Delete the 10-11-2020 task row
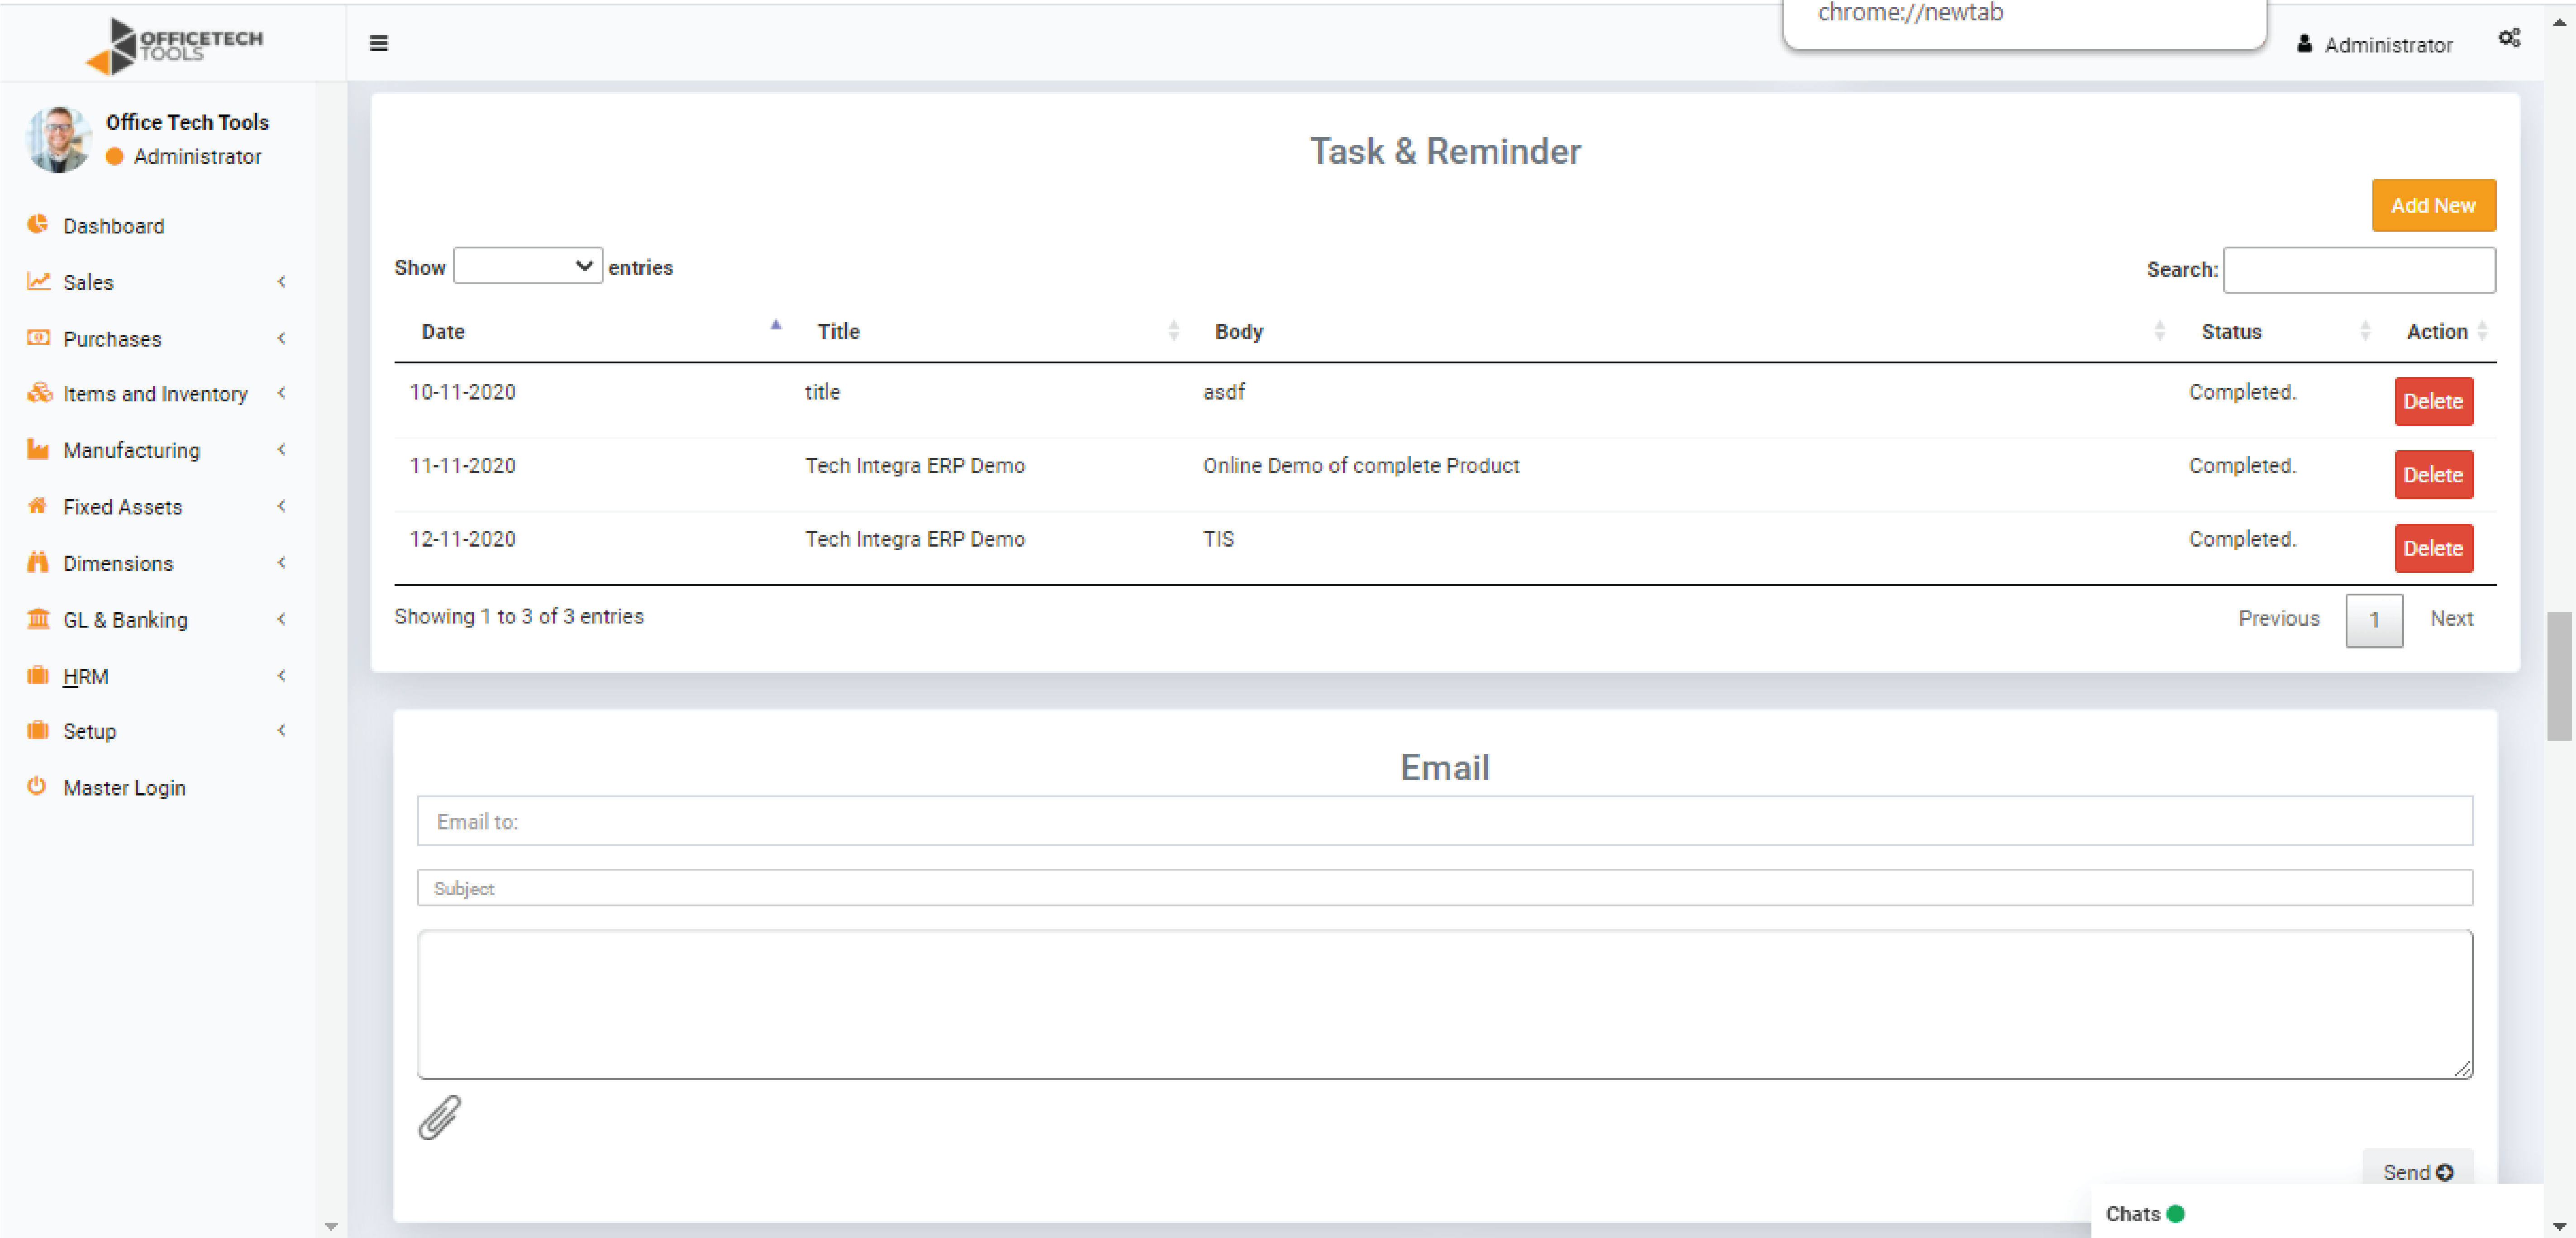The image size is (2576, 1238). 2433,401
